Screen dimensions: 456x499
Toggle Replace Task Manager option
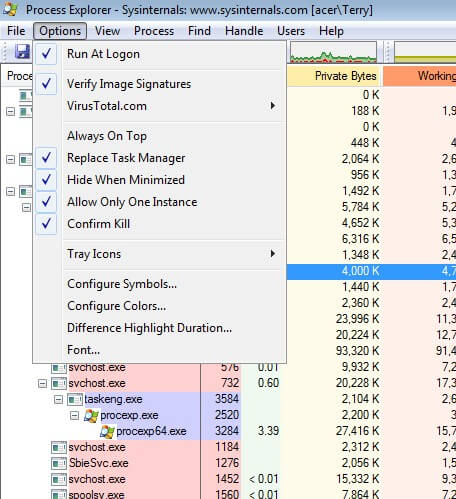(x=159, y=158)
